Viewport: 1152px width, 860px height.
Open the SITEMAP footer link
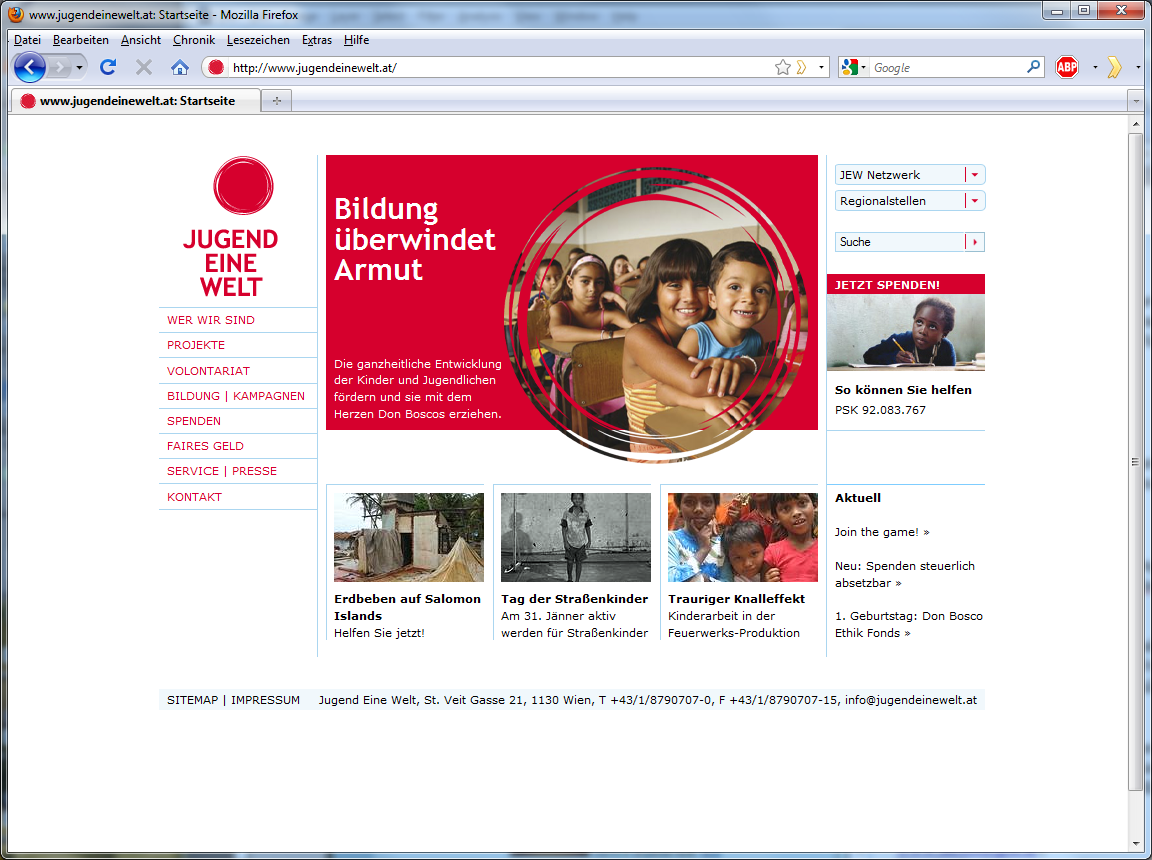click(x=192, y=700)
